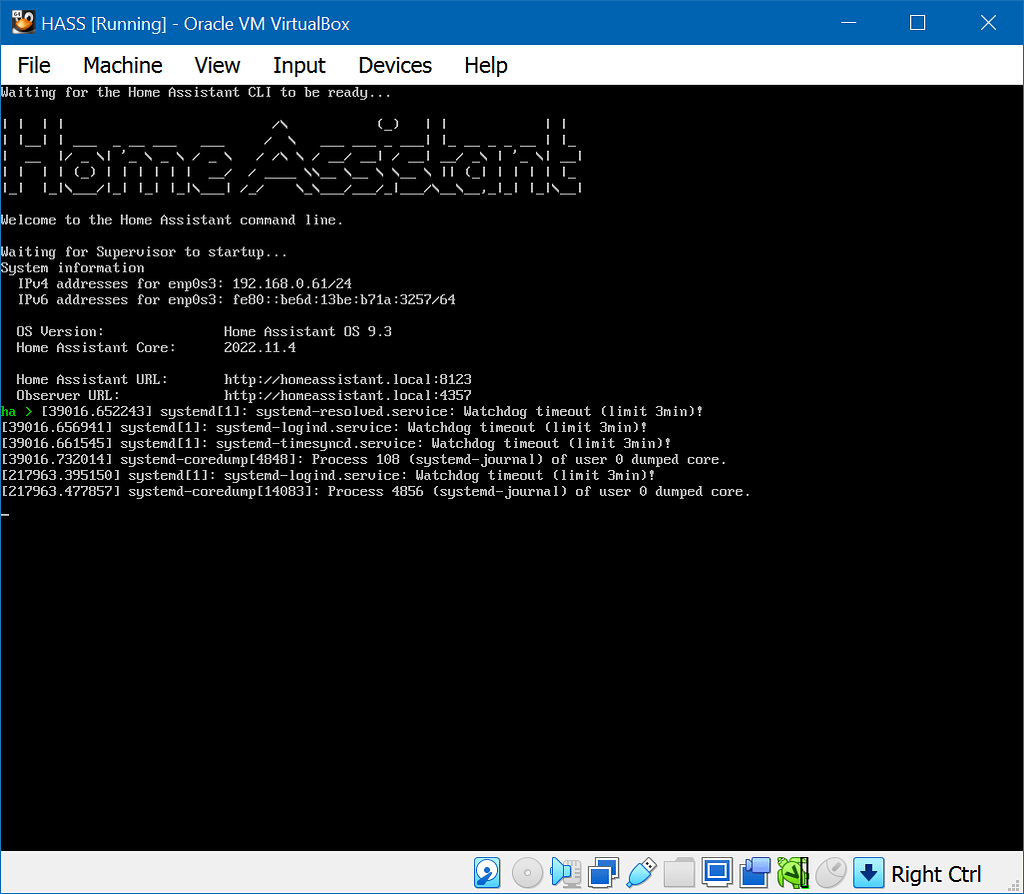Open the USB devices status icon
Screen dimensions: 1024x894
click(641, 872)
